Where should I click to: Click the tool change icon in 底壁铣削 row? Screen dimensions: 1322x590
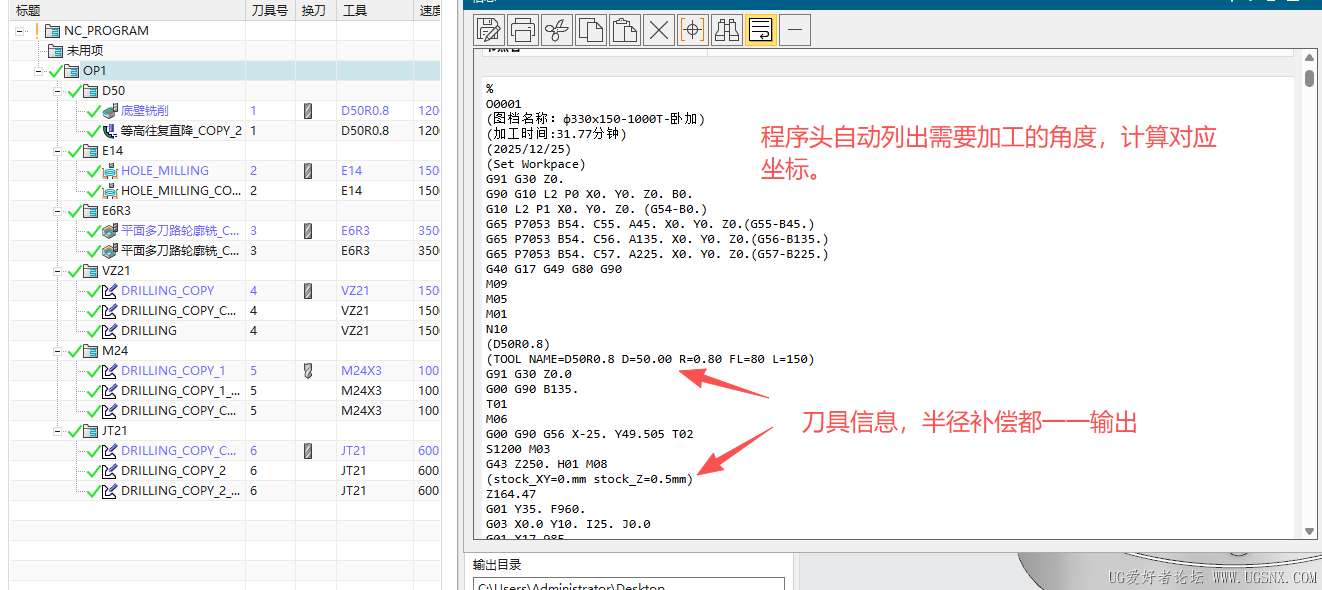pyautogui.click(x=308, y=110)
